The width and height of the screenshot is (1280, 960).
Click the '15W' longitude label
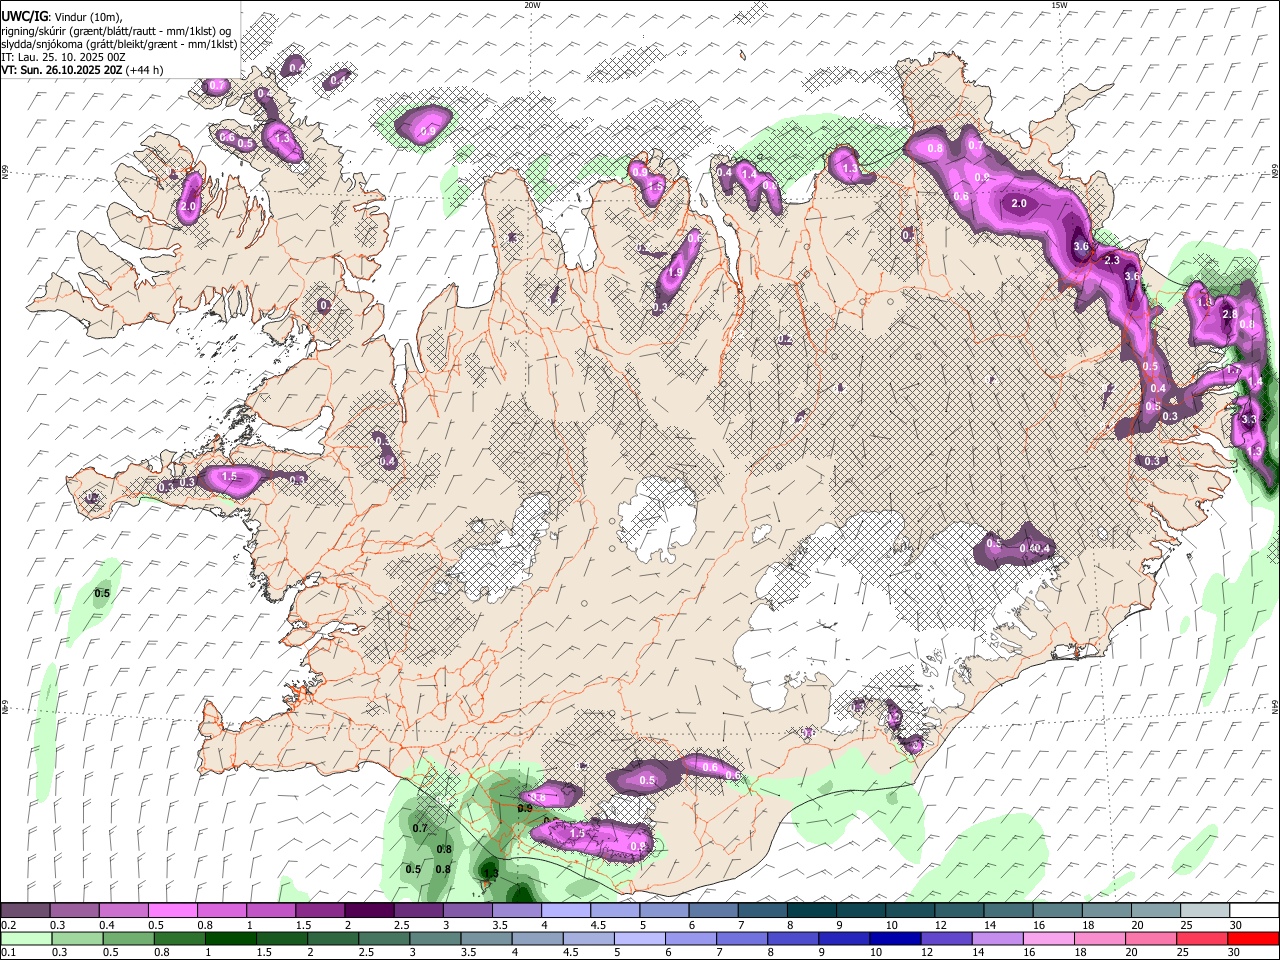coord(1059,5)
